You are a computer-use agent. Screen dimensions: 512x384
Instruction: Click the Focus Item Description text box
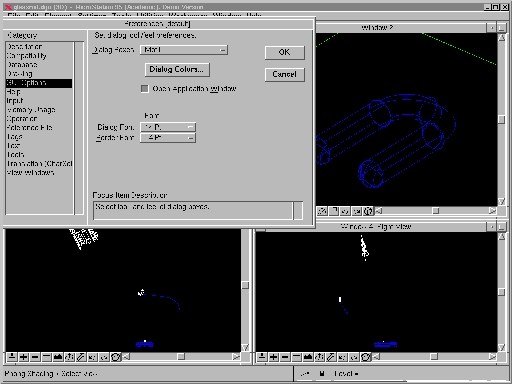click(193, 210)
